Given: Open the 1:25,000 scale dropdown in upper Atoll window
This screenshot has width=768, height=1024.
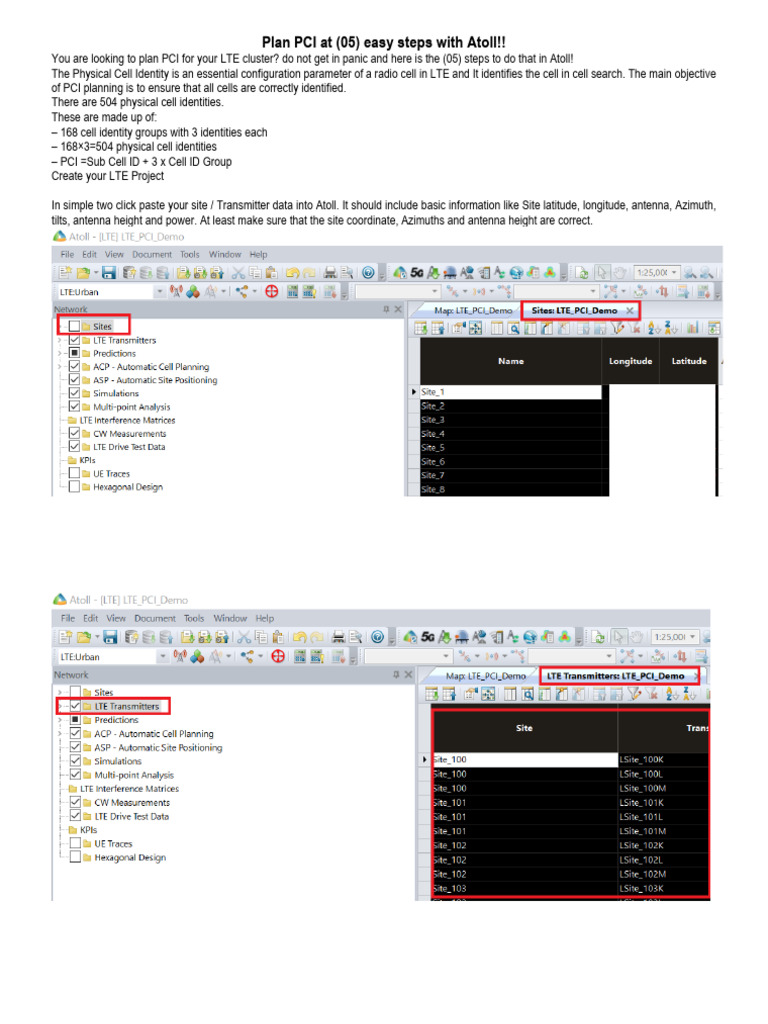Looking at the screenshot, I should (674, 272).
